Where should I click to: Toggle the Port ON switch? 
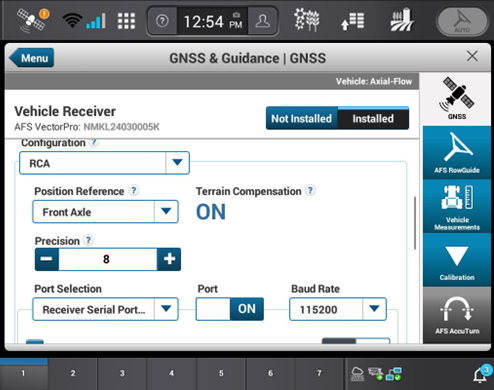(x=230, y=309)
